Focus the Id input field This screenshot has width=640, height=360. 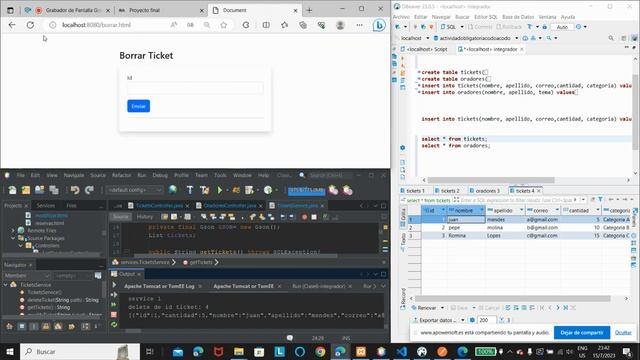pyautogui.click(x=195, y=88)
